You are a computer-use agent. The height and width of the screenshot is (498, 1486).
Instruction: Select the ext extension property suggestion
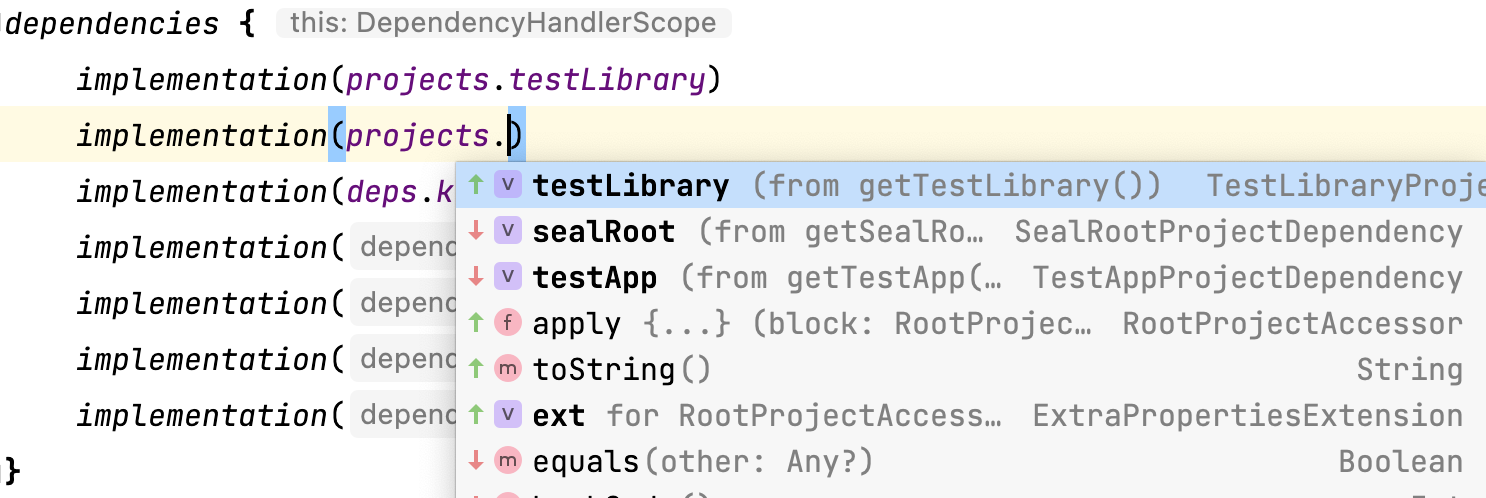(971, 415)
